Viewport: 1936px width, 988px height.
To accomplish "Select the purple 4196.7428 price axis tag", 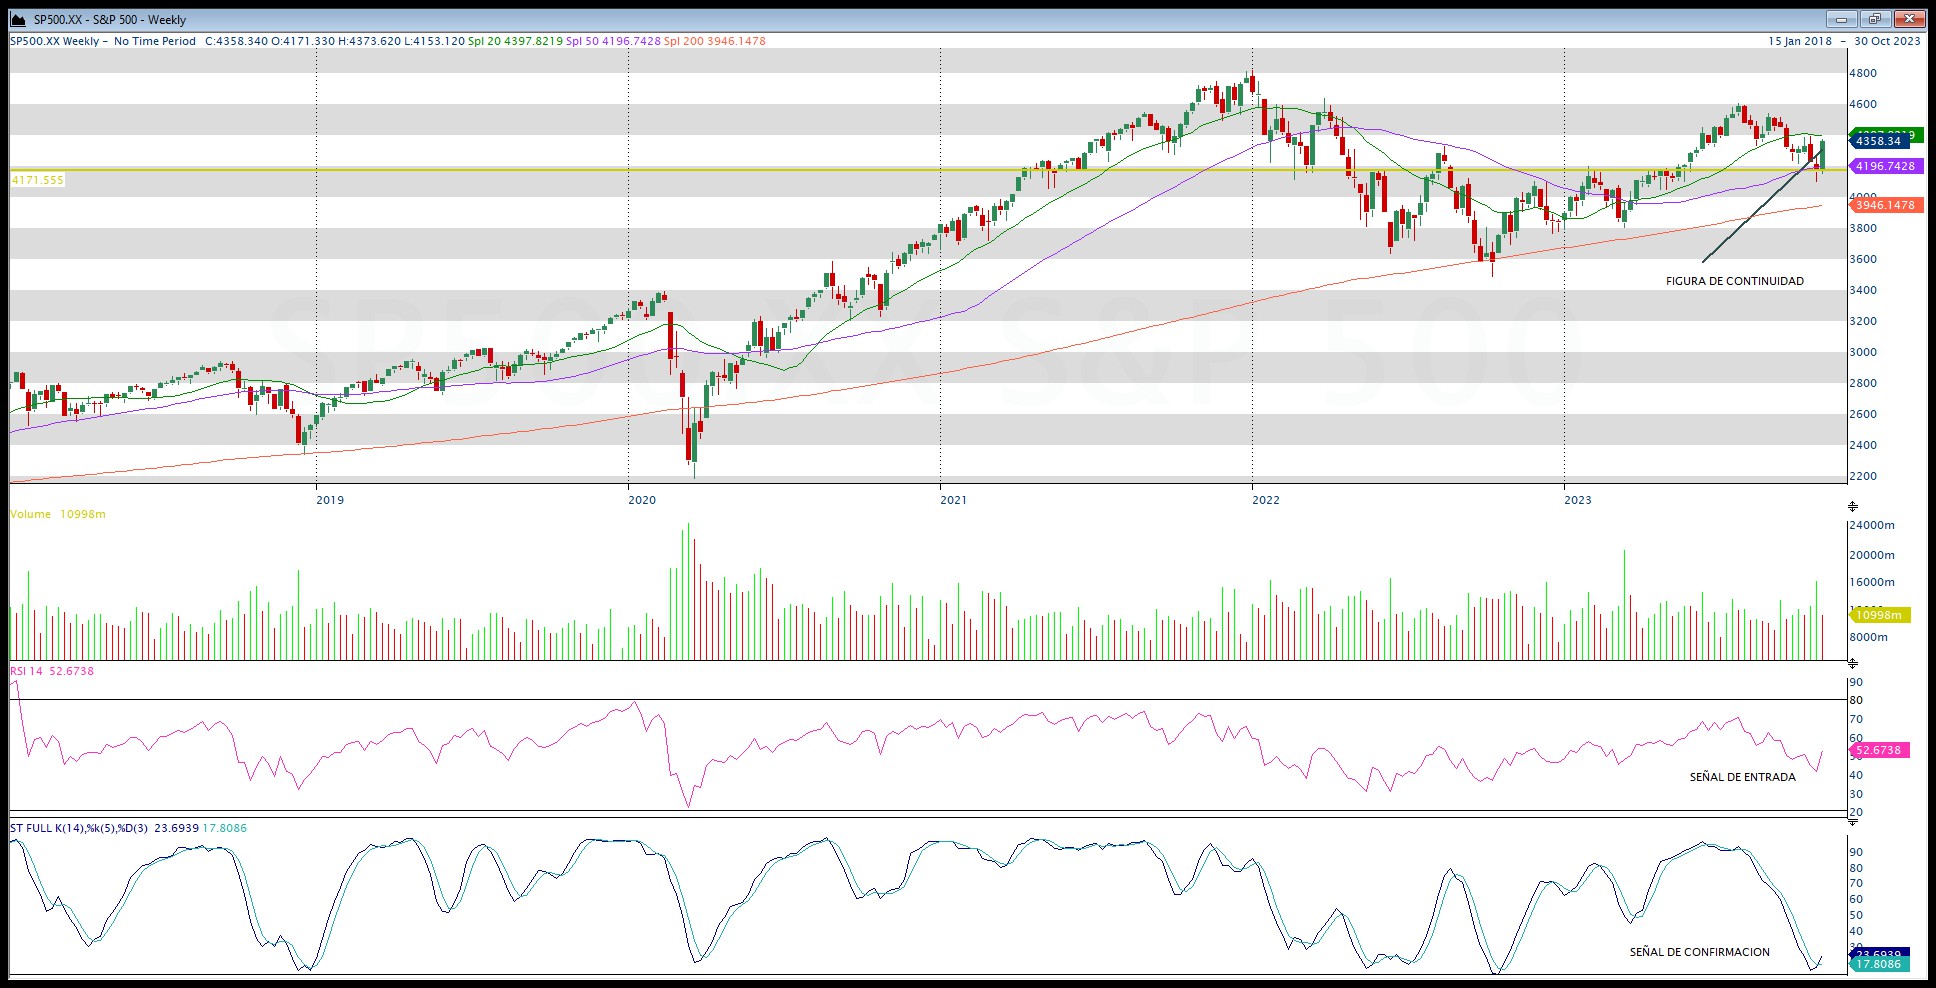I will (1884, 166).
